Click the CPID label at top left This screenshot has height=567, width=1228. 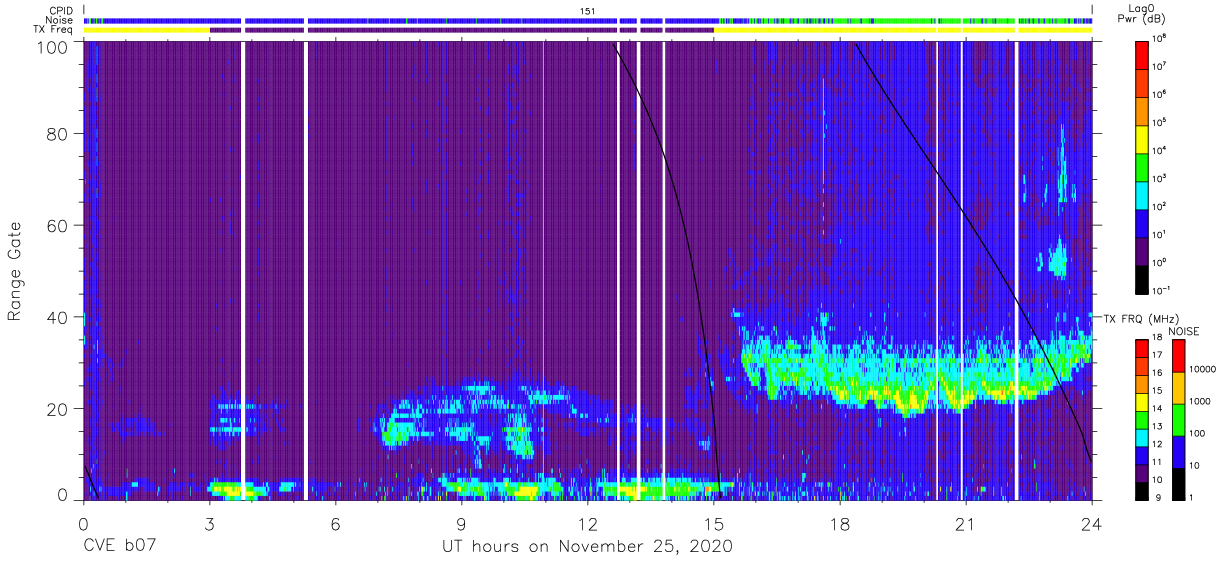[62, 10]
